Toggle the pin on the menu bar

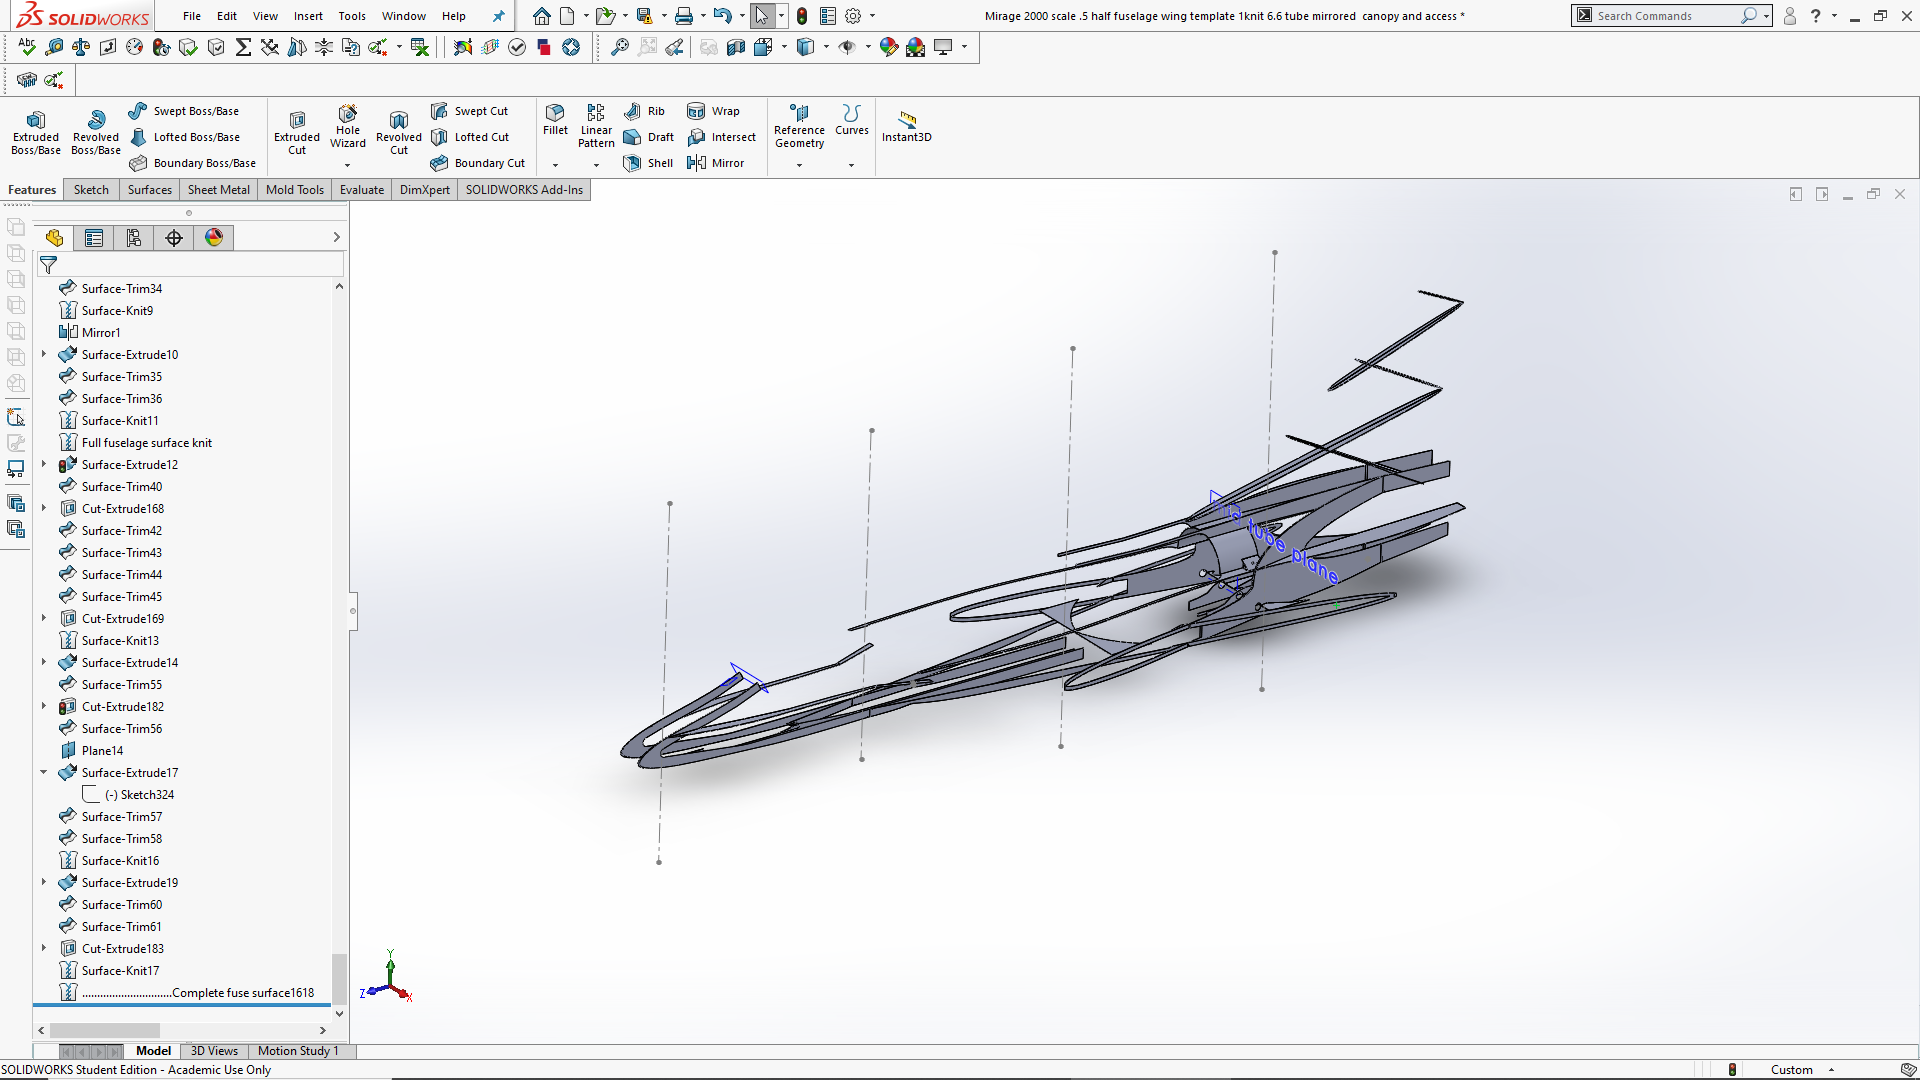tap(498, 16)
